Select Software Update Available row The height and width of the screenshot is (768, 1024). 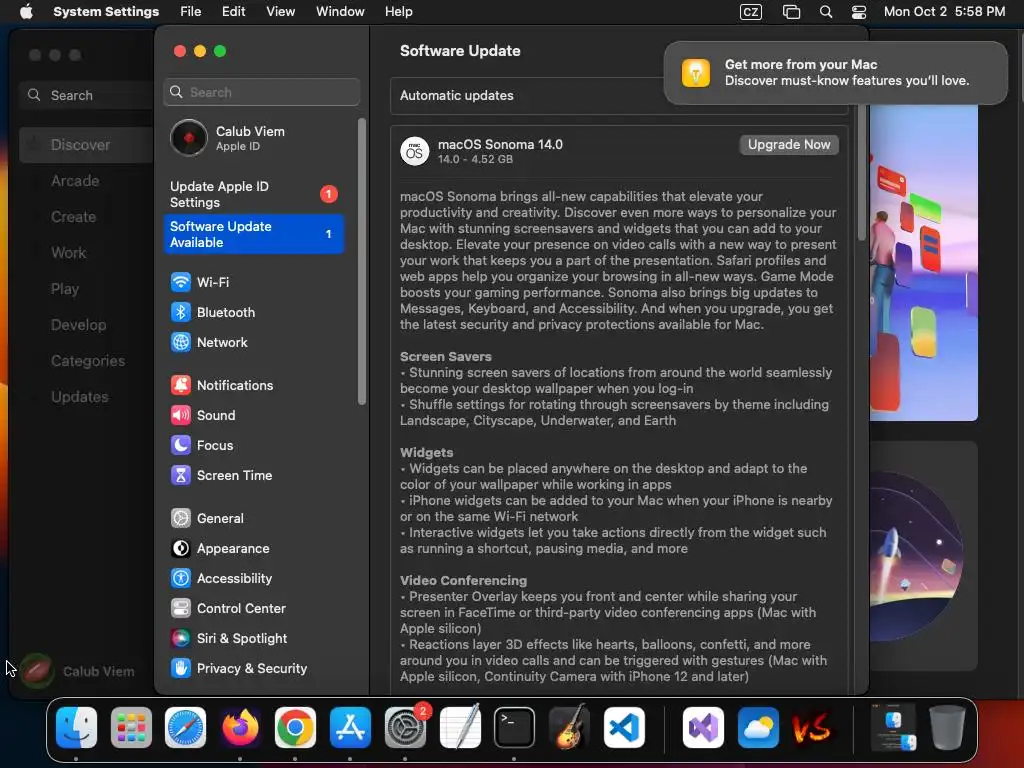tap(253, 234)
